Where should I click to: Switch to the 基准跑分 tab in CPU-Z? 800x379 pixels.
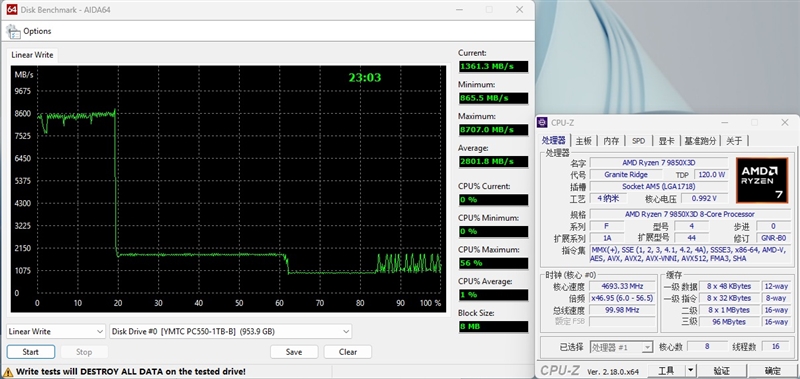pos(701,141)
